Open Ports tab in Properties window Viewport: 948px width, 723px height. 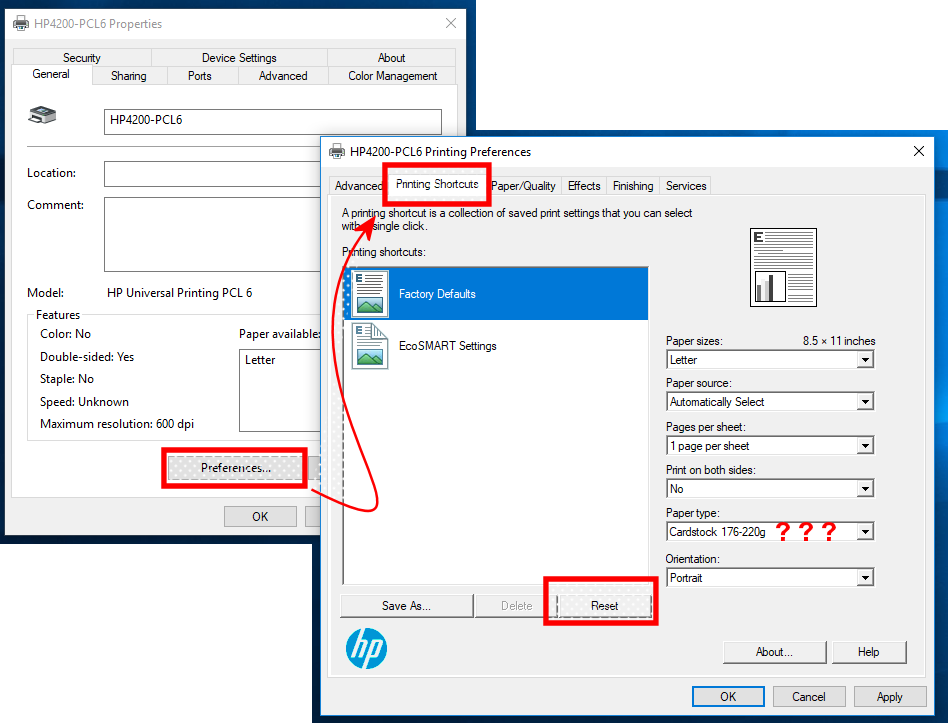pos(200,76)
